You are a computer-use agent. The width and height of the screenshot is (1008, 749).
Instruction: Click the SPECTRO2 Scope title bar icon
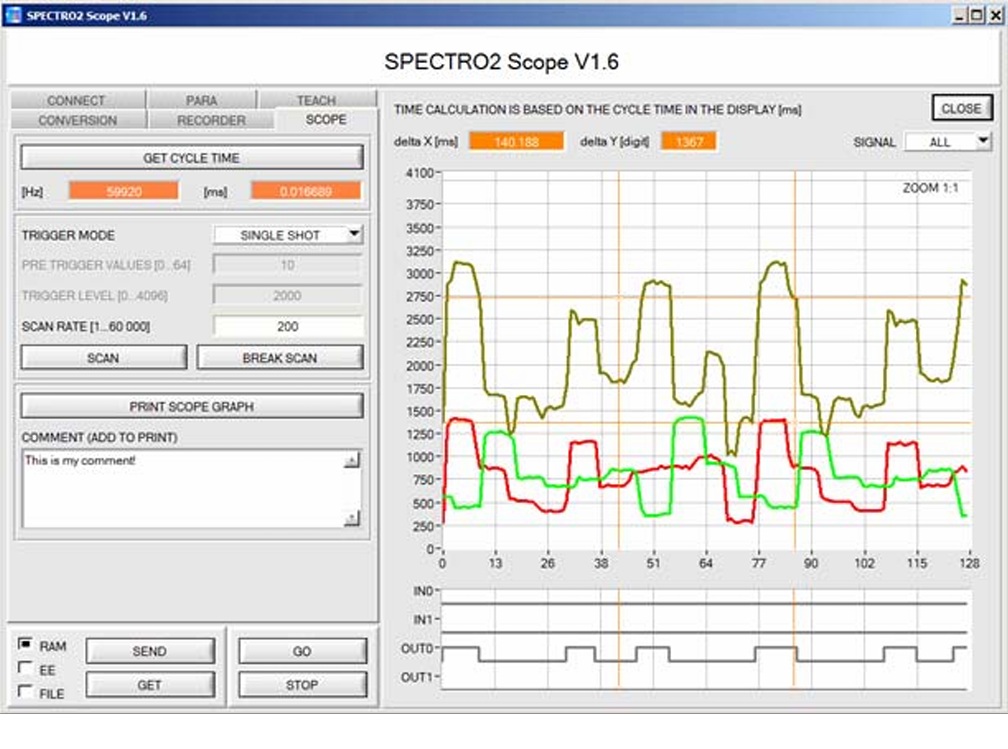pos(13,15)
